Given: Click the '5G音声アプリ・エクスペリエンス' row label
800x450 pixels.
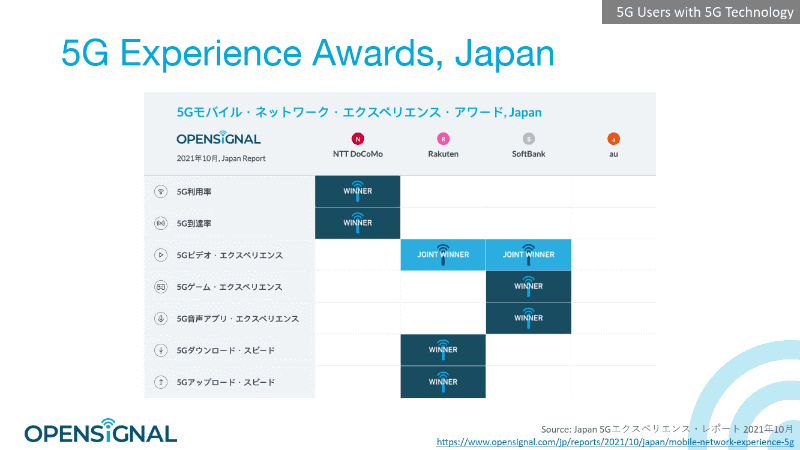Looking at the screenshot, I should (238, 319).
